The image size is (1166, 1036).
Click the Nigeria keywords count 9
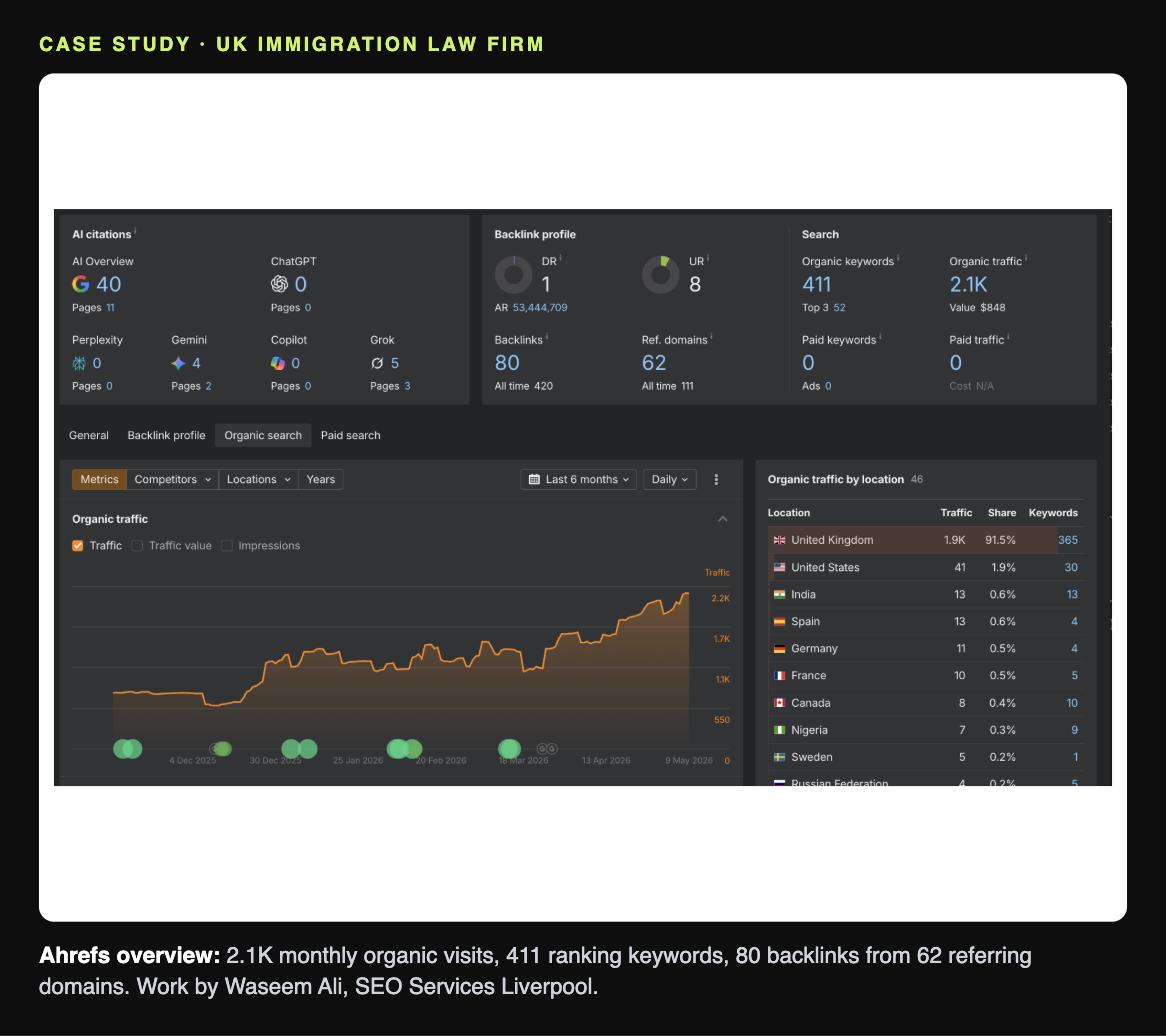(x=1075, y=730)
